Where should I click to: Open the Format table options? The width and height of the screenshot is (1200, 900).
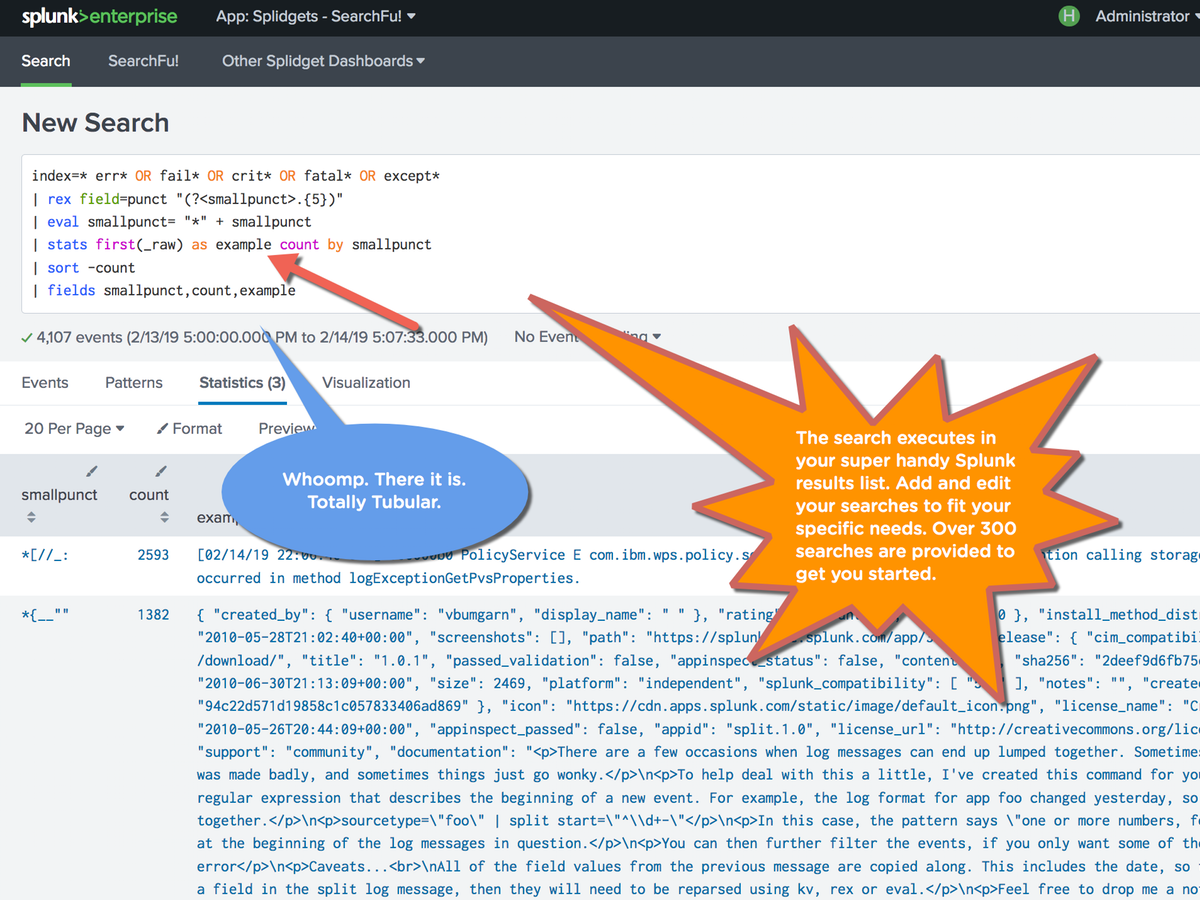pyautogui.click(x=190, y=428)
